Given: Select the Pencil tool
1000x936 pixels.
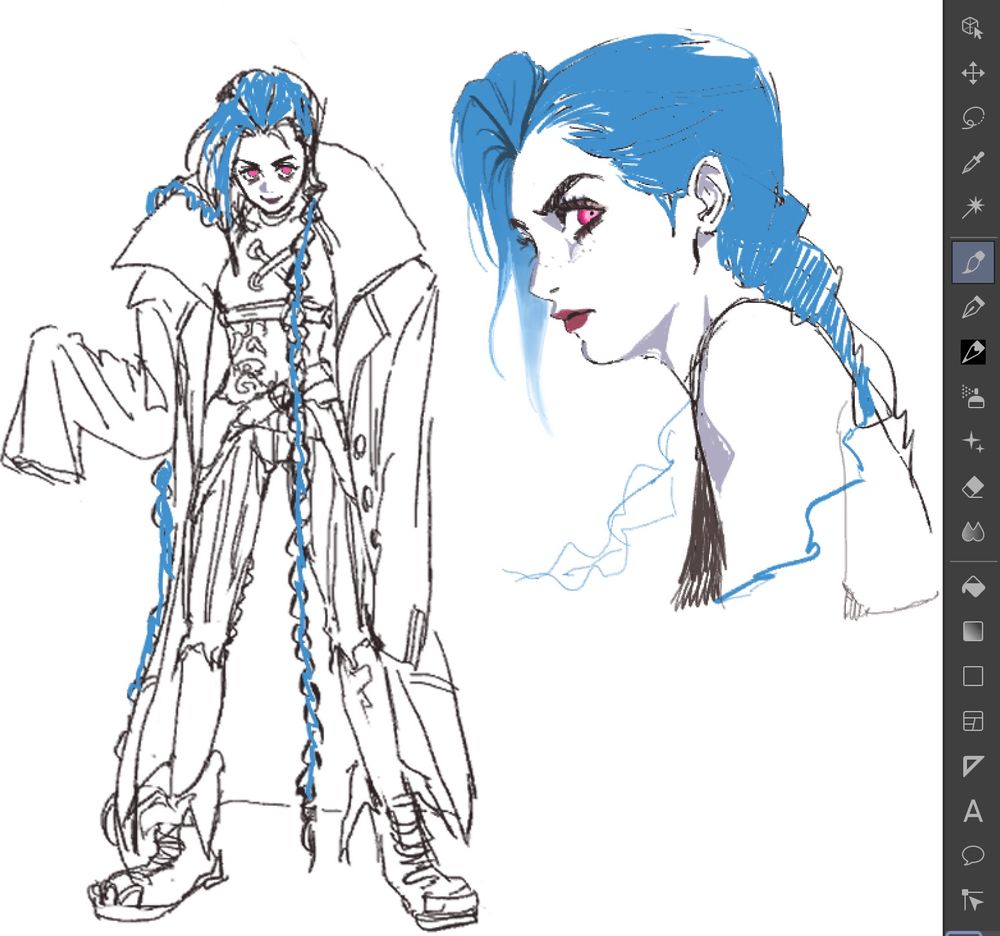Looking at the screenshot, I should pos(972,307).
